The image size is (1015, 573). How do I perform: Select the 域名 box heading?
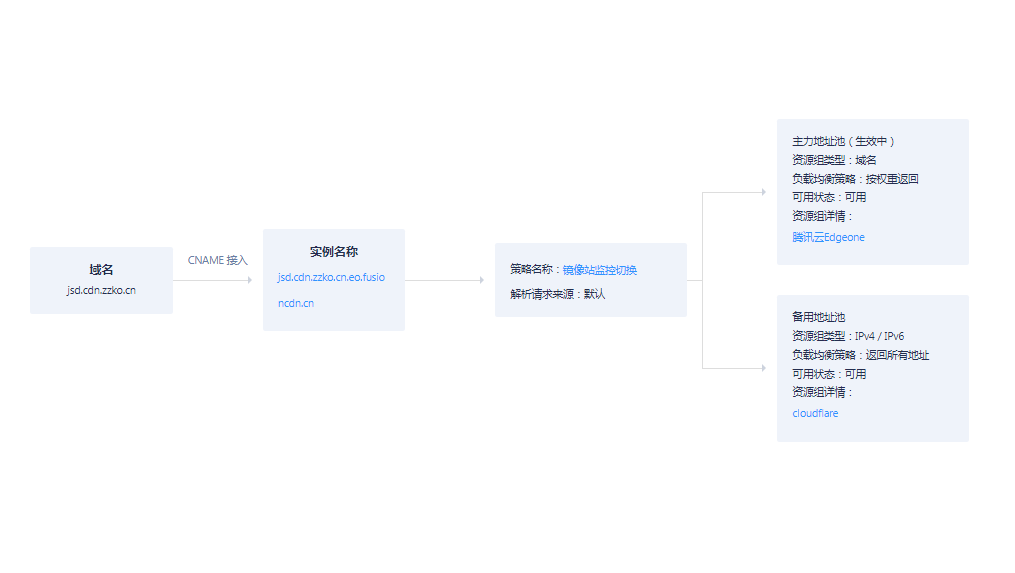[101, 270]
